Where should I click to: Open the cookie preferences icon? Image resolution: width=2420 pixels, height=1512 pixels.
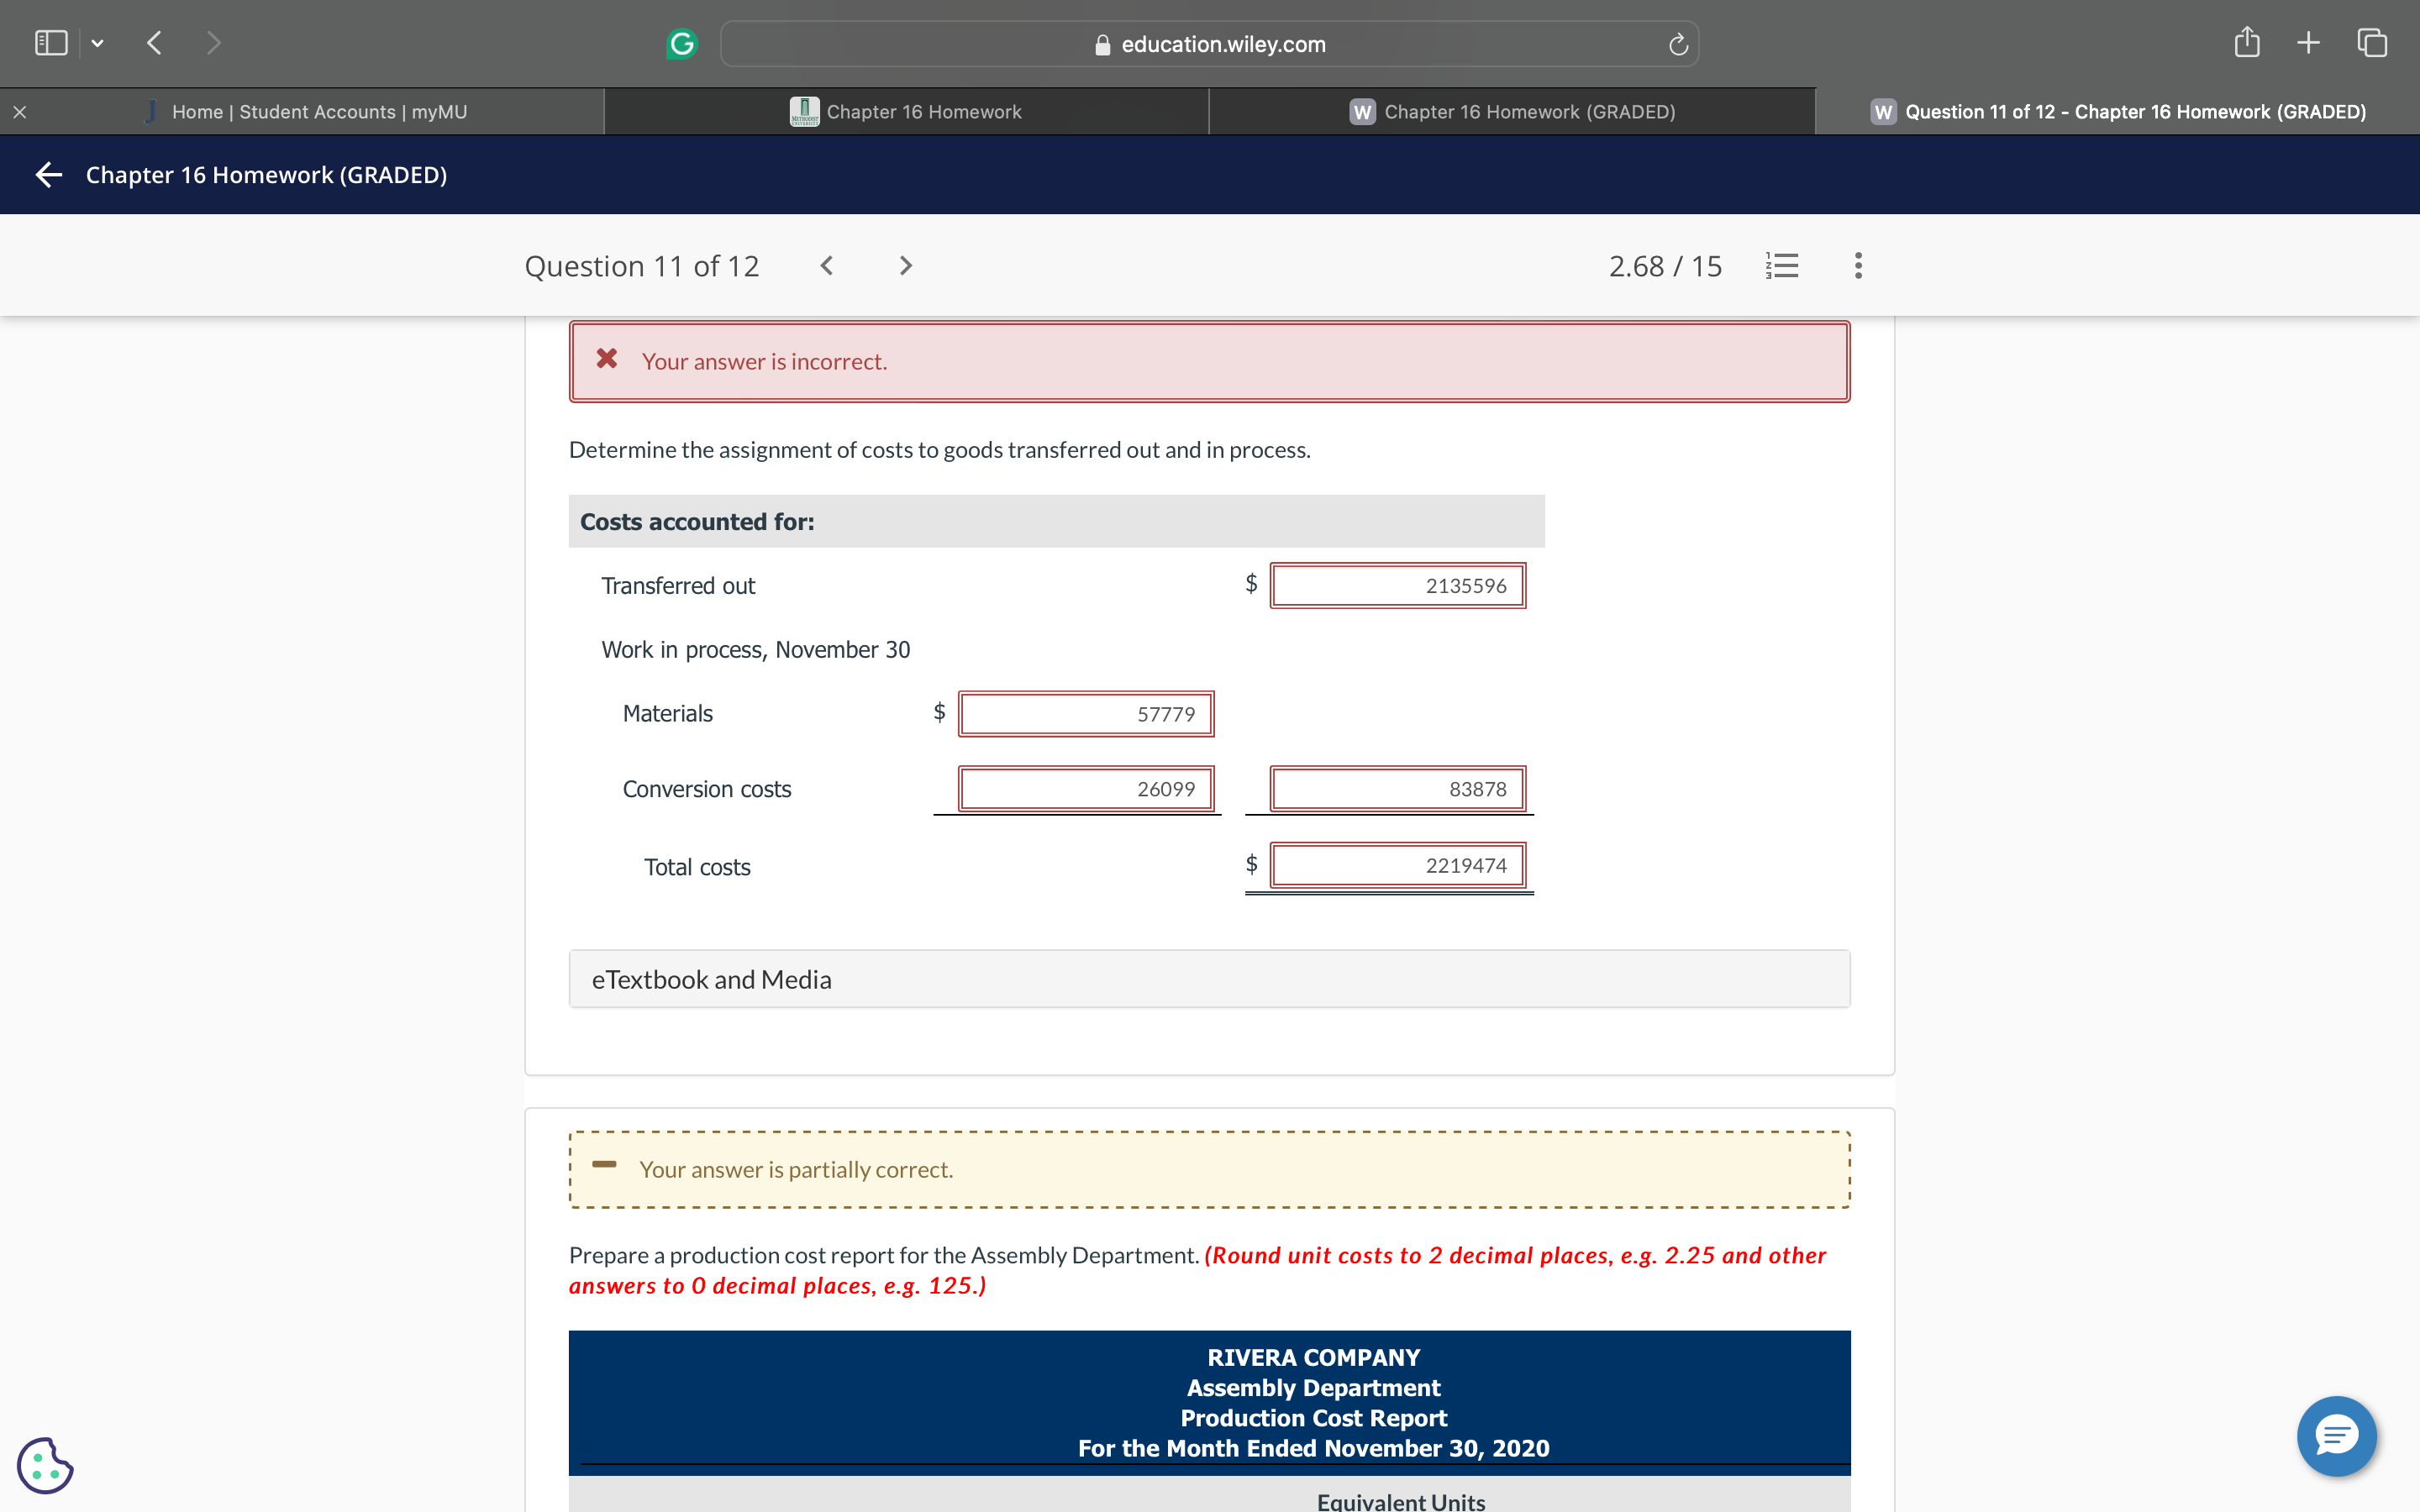pos(45,1465)
